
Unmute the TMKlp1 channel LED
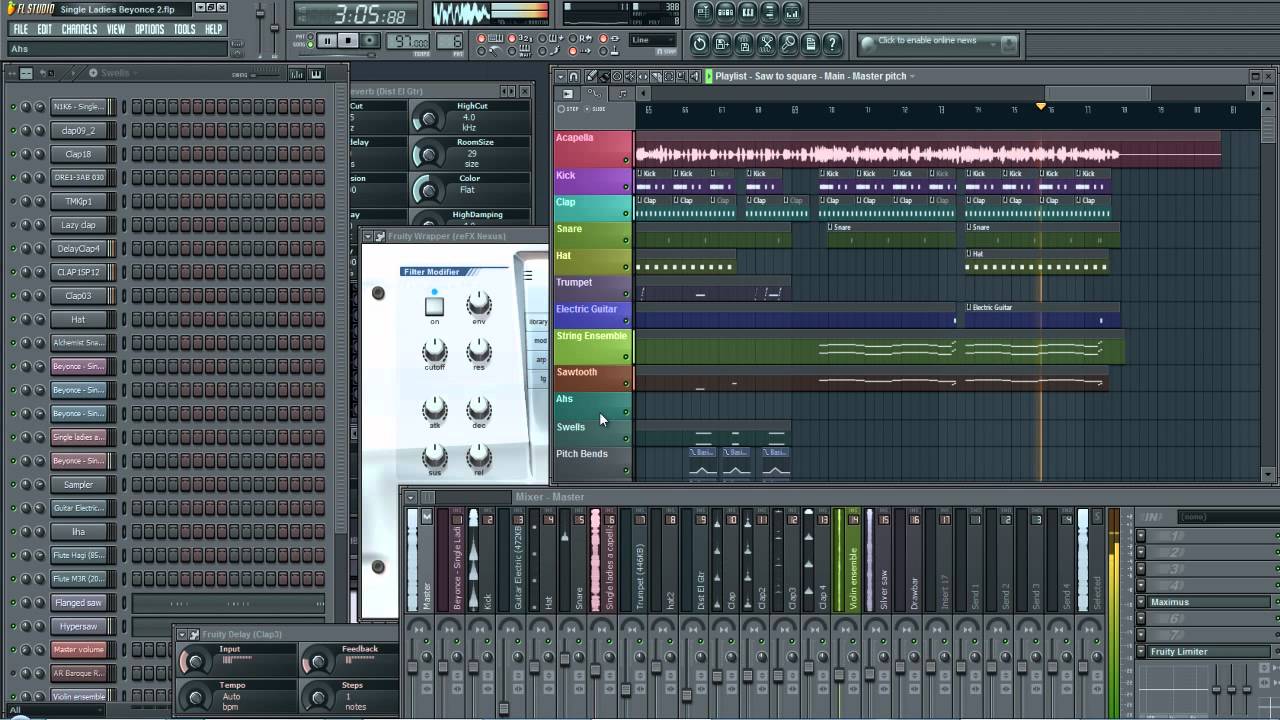(x=13, y=202)
